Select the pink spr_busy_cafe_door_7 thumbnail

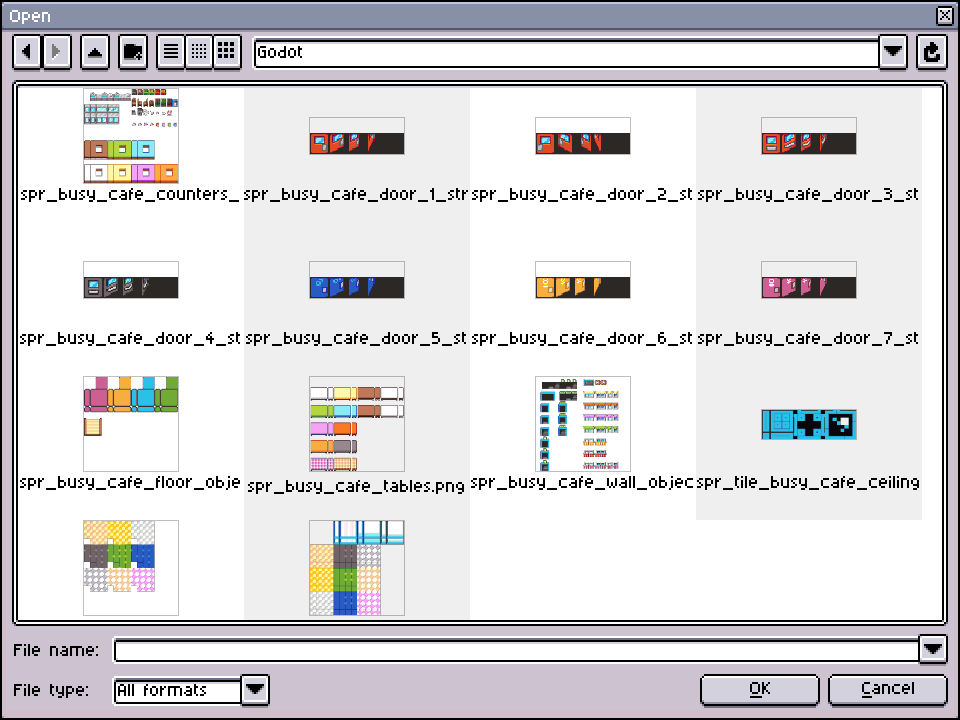coord(809,280)
